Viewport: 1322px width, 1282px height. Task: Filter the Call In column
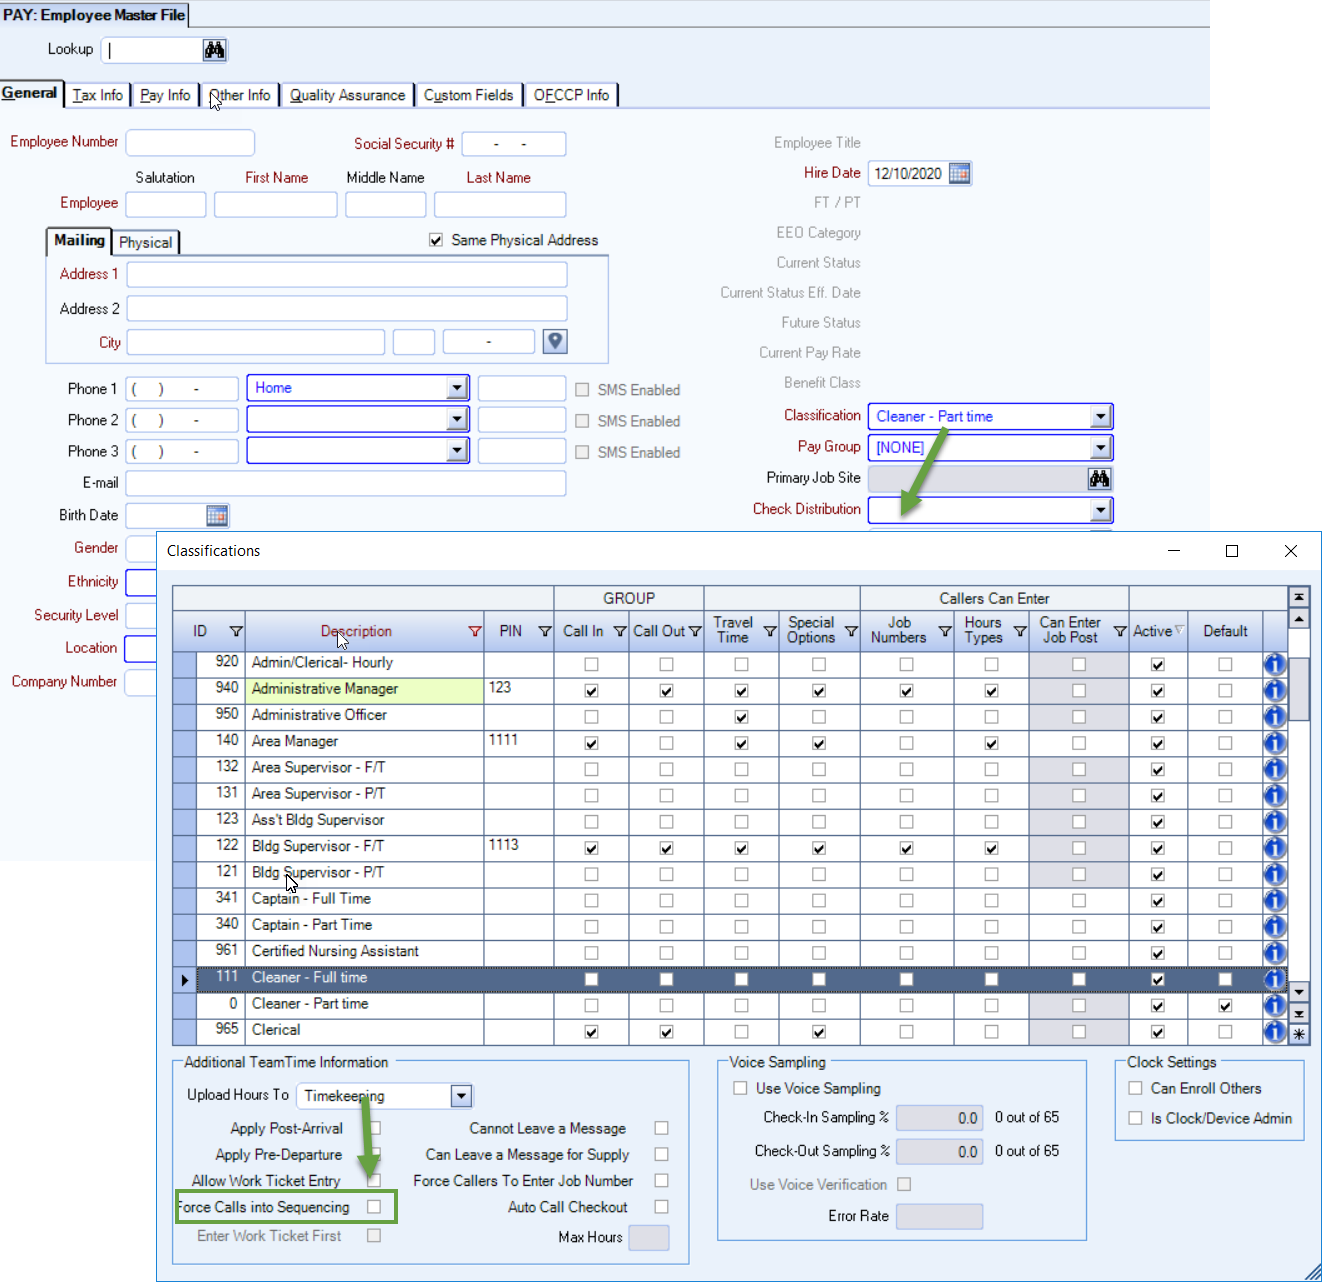click(x=620, y=632)
